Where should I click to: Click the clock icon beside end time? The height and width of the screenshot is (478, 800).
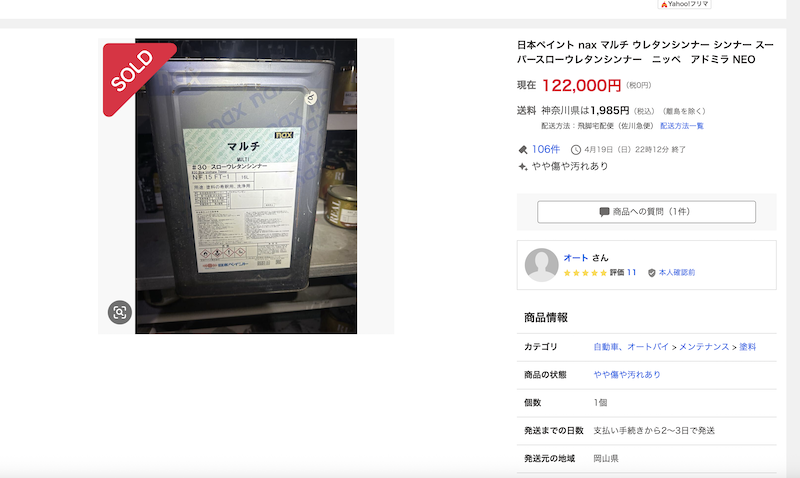click(x=576, y=149)
